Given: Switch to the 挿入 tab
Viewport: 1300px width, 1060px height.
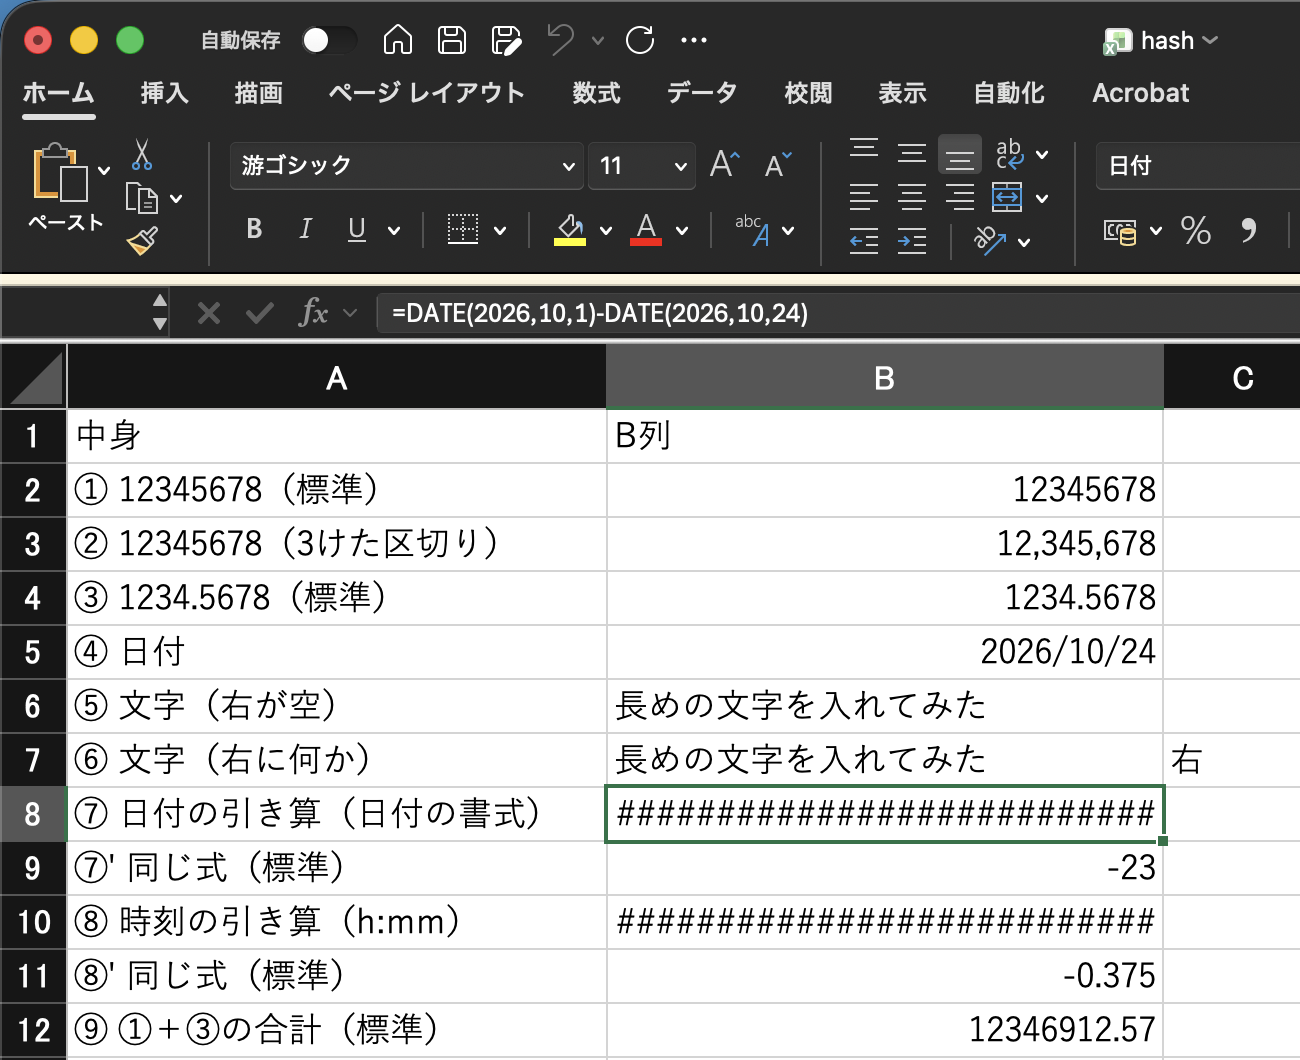Looking at the screenshot, I should pos(164,93).
